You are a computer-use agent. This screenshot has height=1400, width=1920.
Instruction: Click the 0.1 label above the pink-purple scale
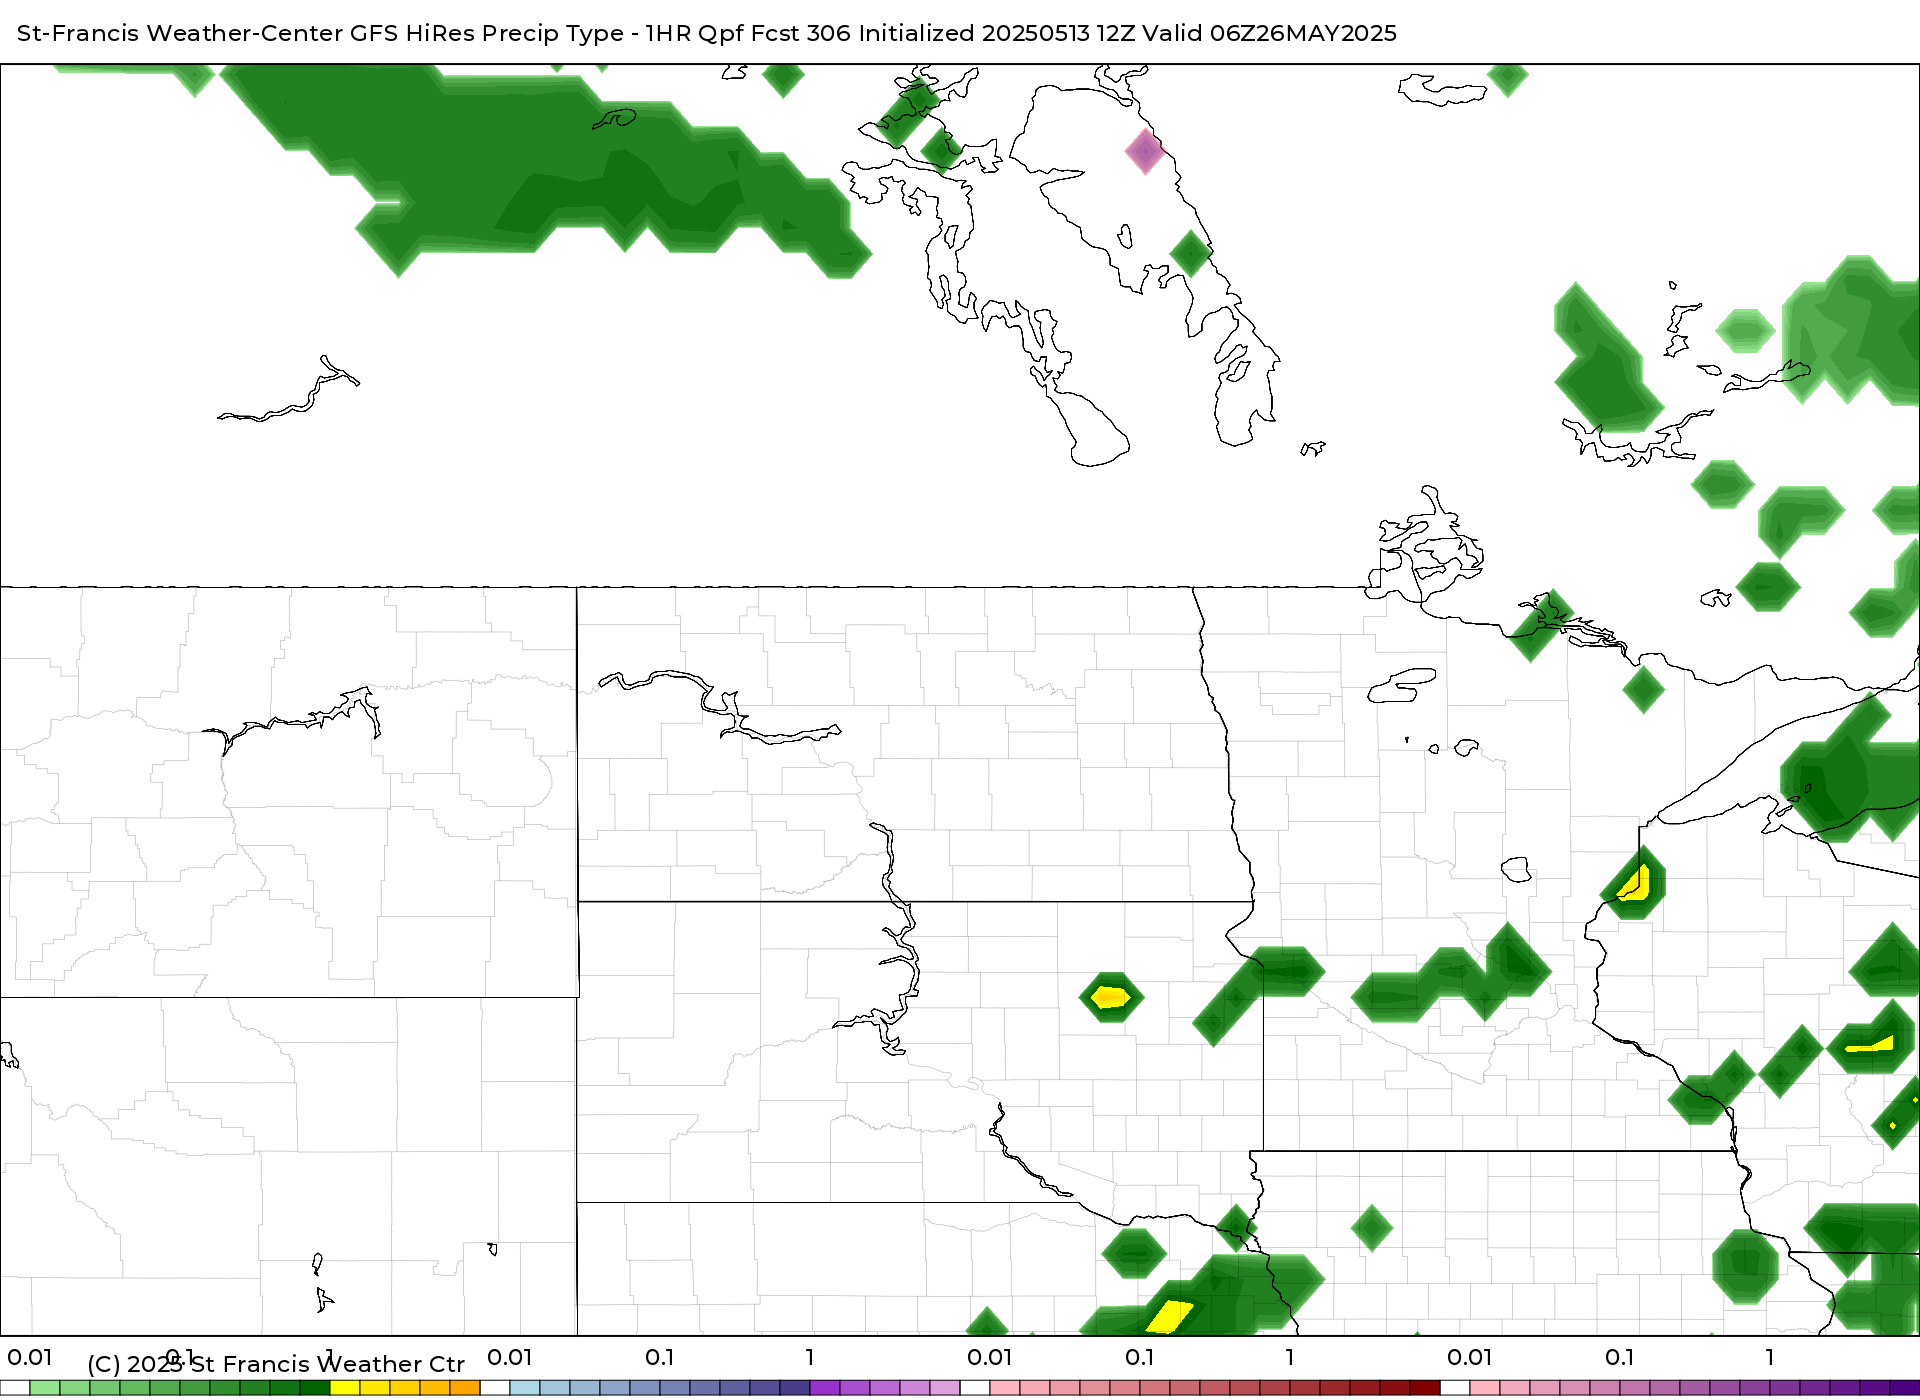(x=1620, y=1358)
